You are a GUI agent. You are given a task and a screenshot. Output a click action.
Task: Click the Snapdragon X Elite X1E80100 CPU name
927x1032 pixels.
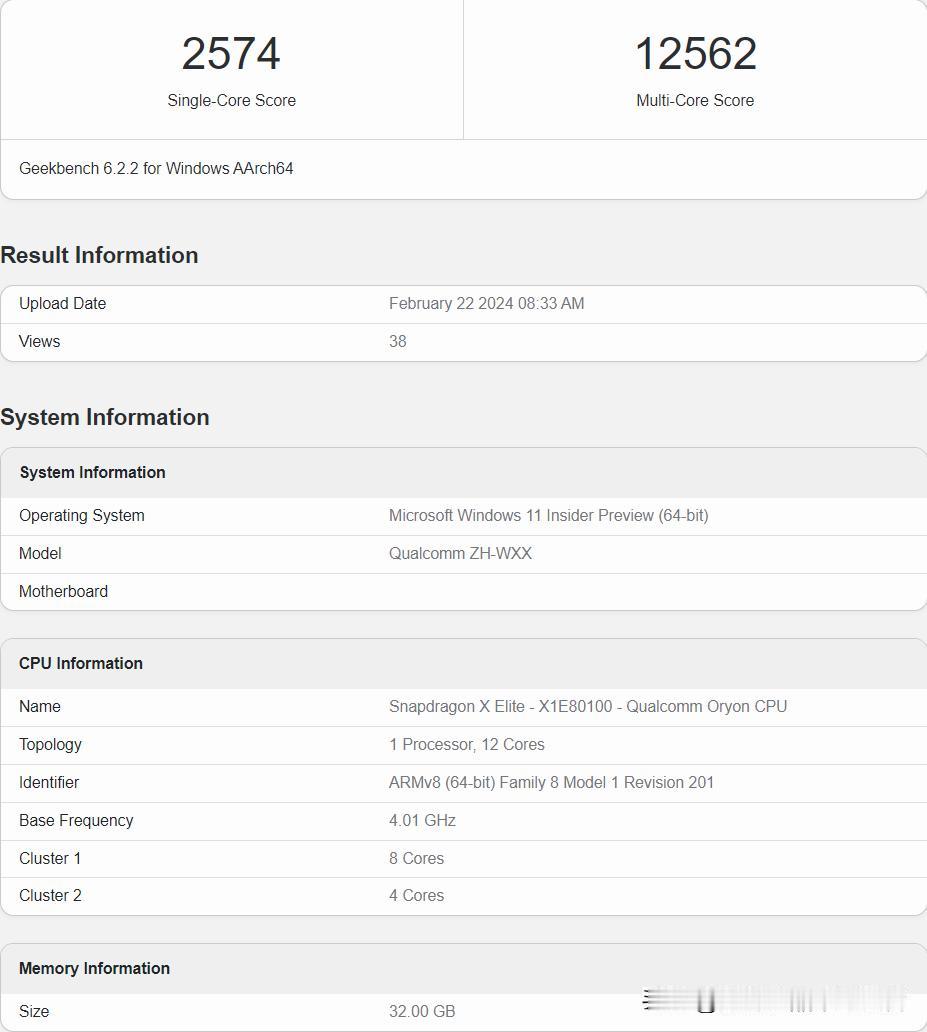point(588,706)
